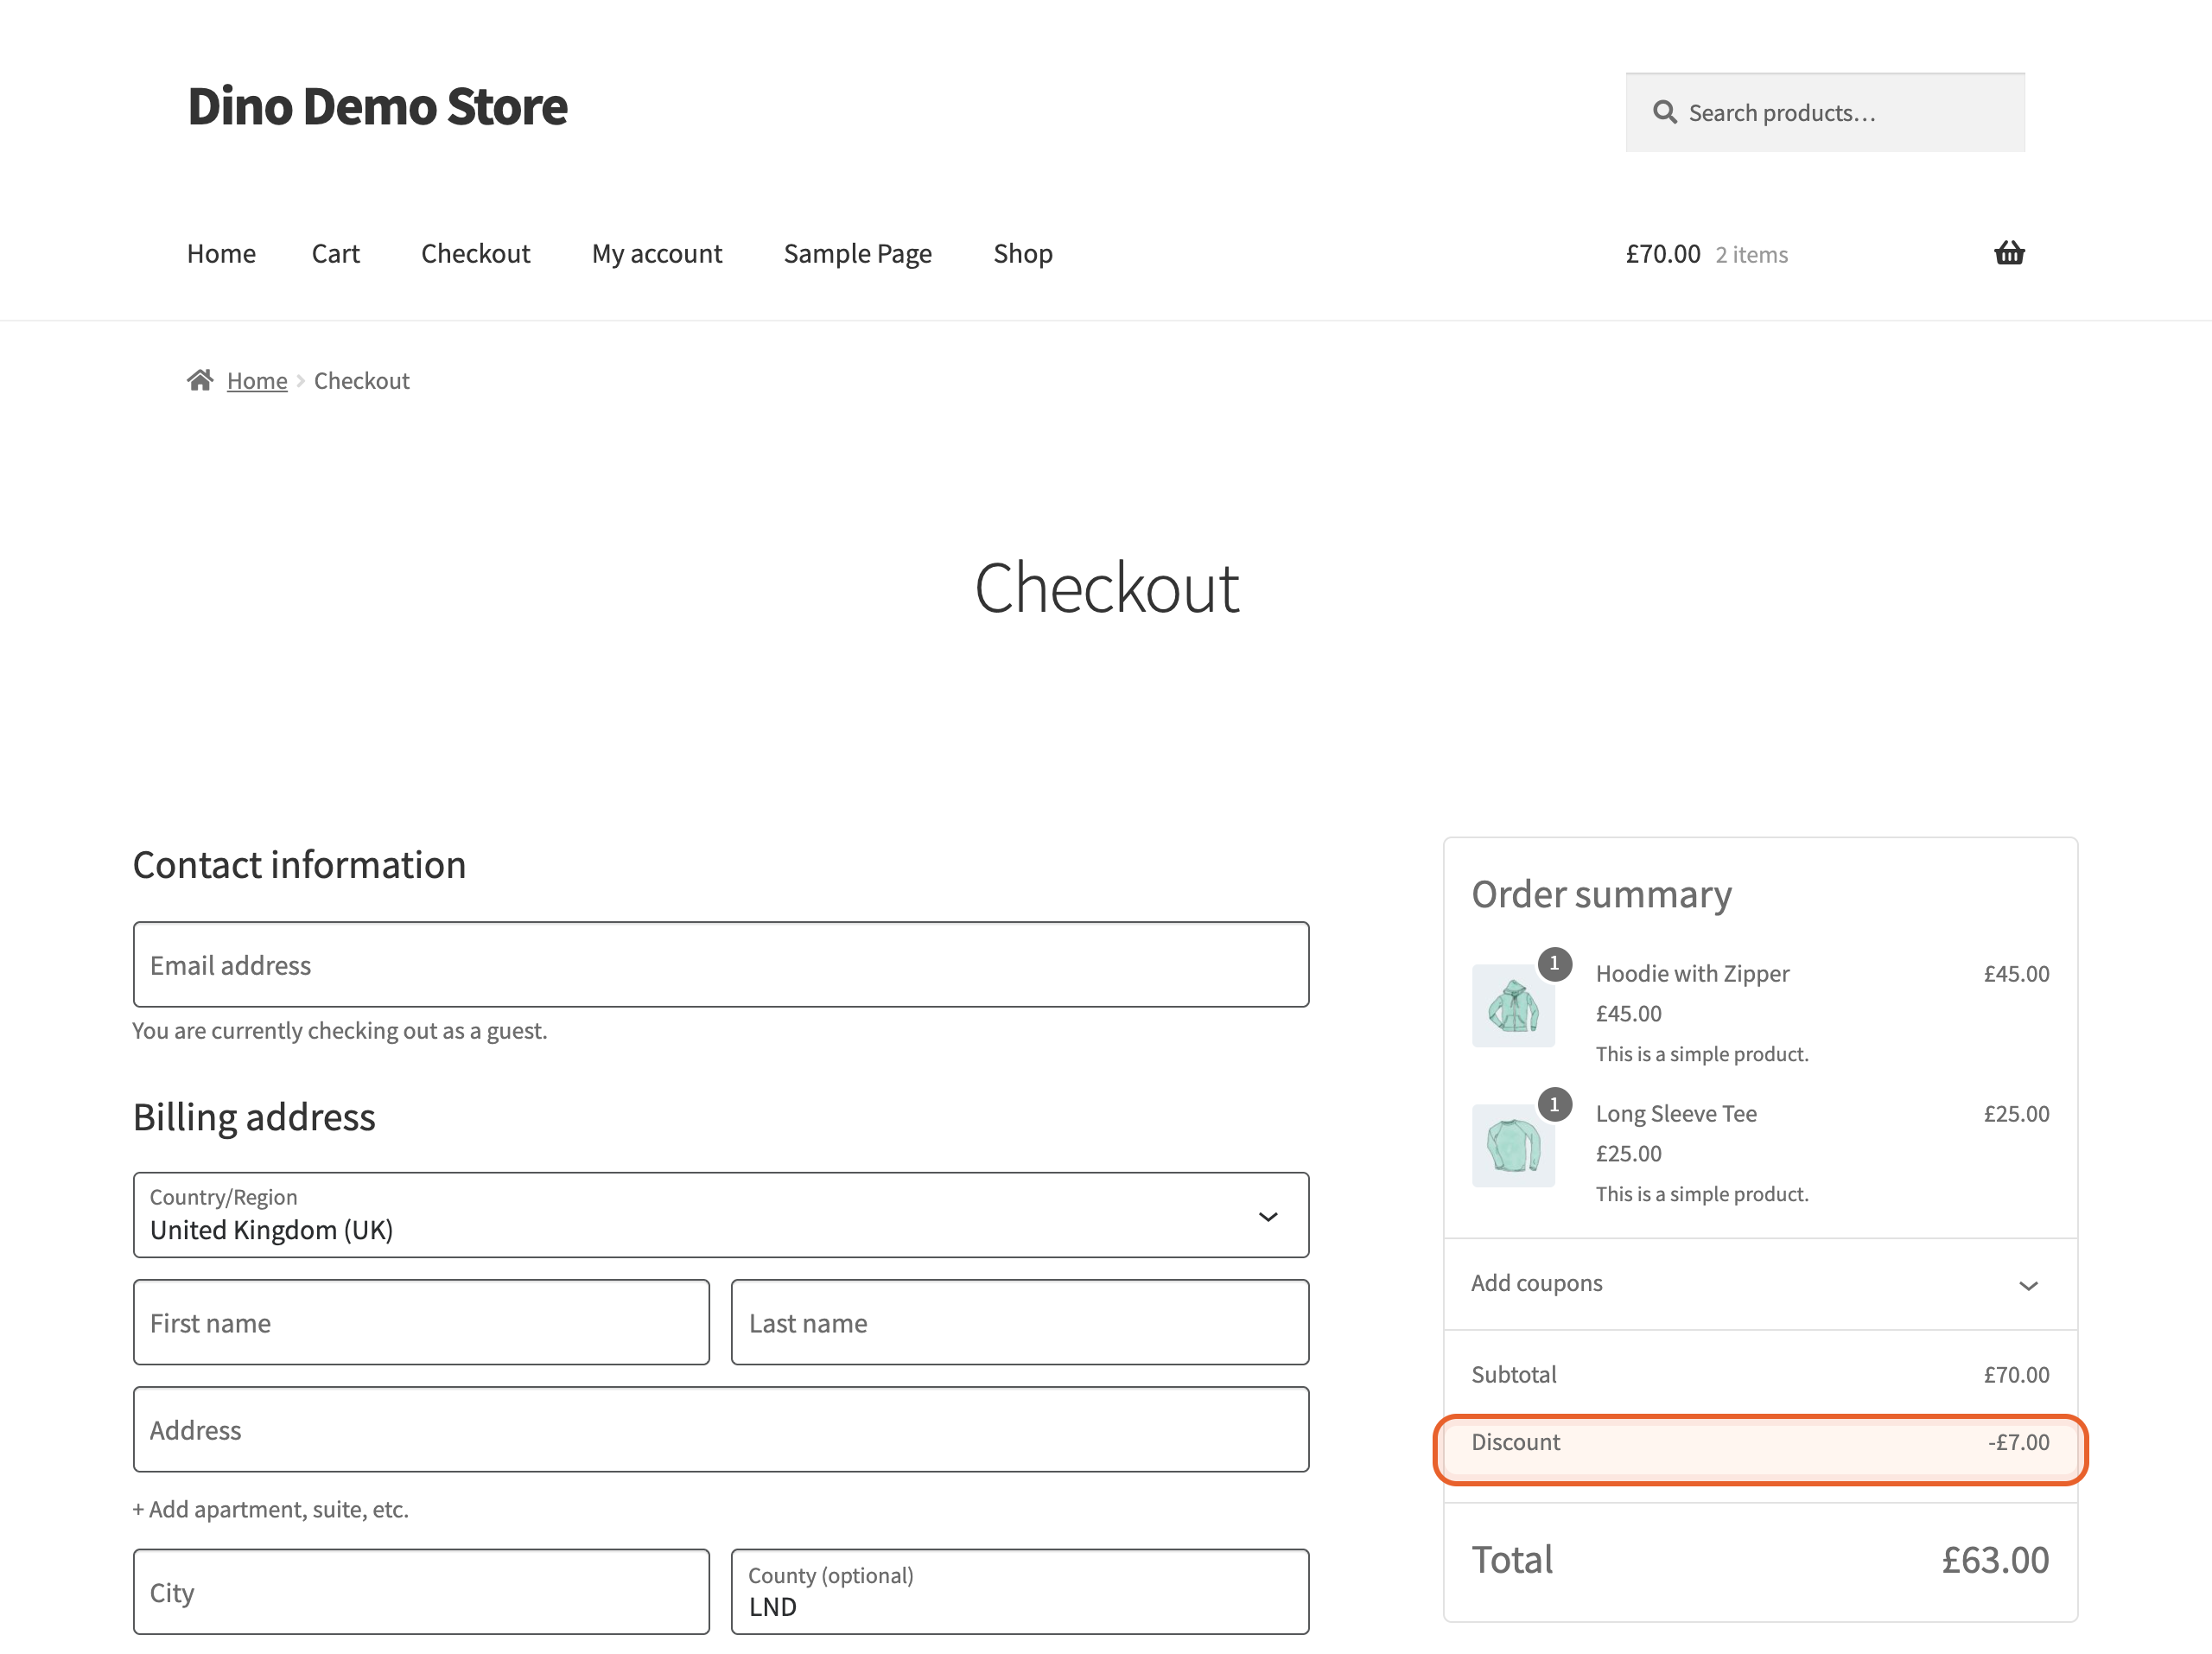
Task: Go to the Shop menu item
Action: [1022, 253]
